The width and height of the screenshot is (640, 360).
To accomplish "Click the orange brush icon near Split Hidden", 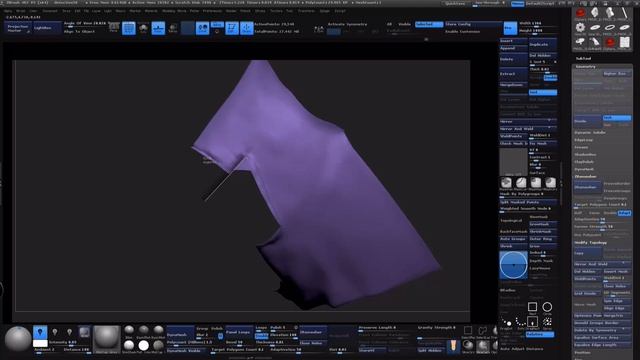I will point(453,346).
